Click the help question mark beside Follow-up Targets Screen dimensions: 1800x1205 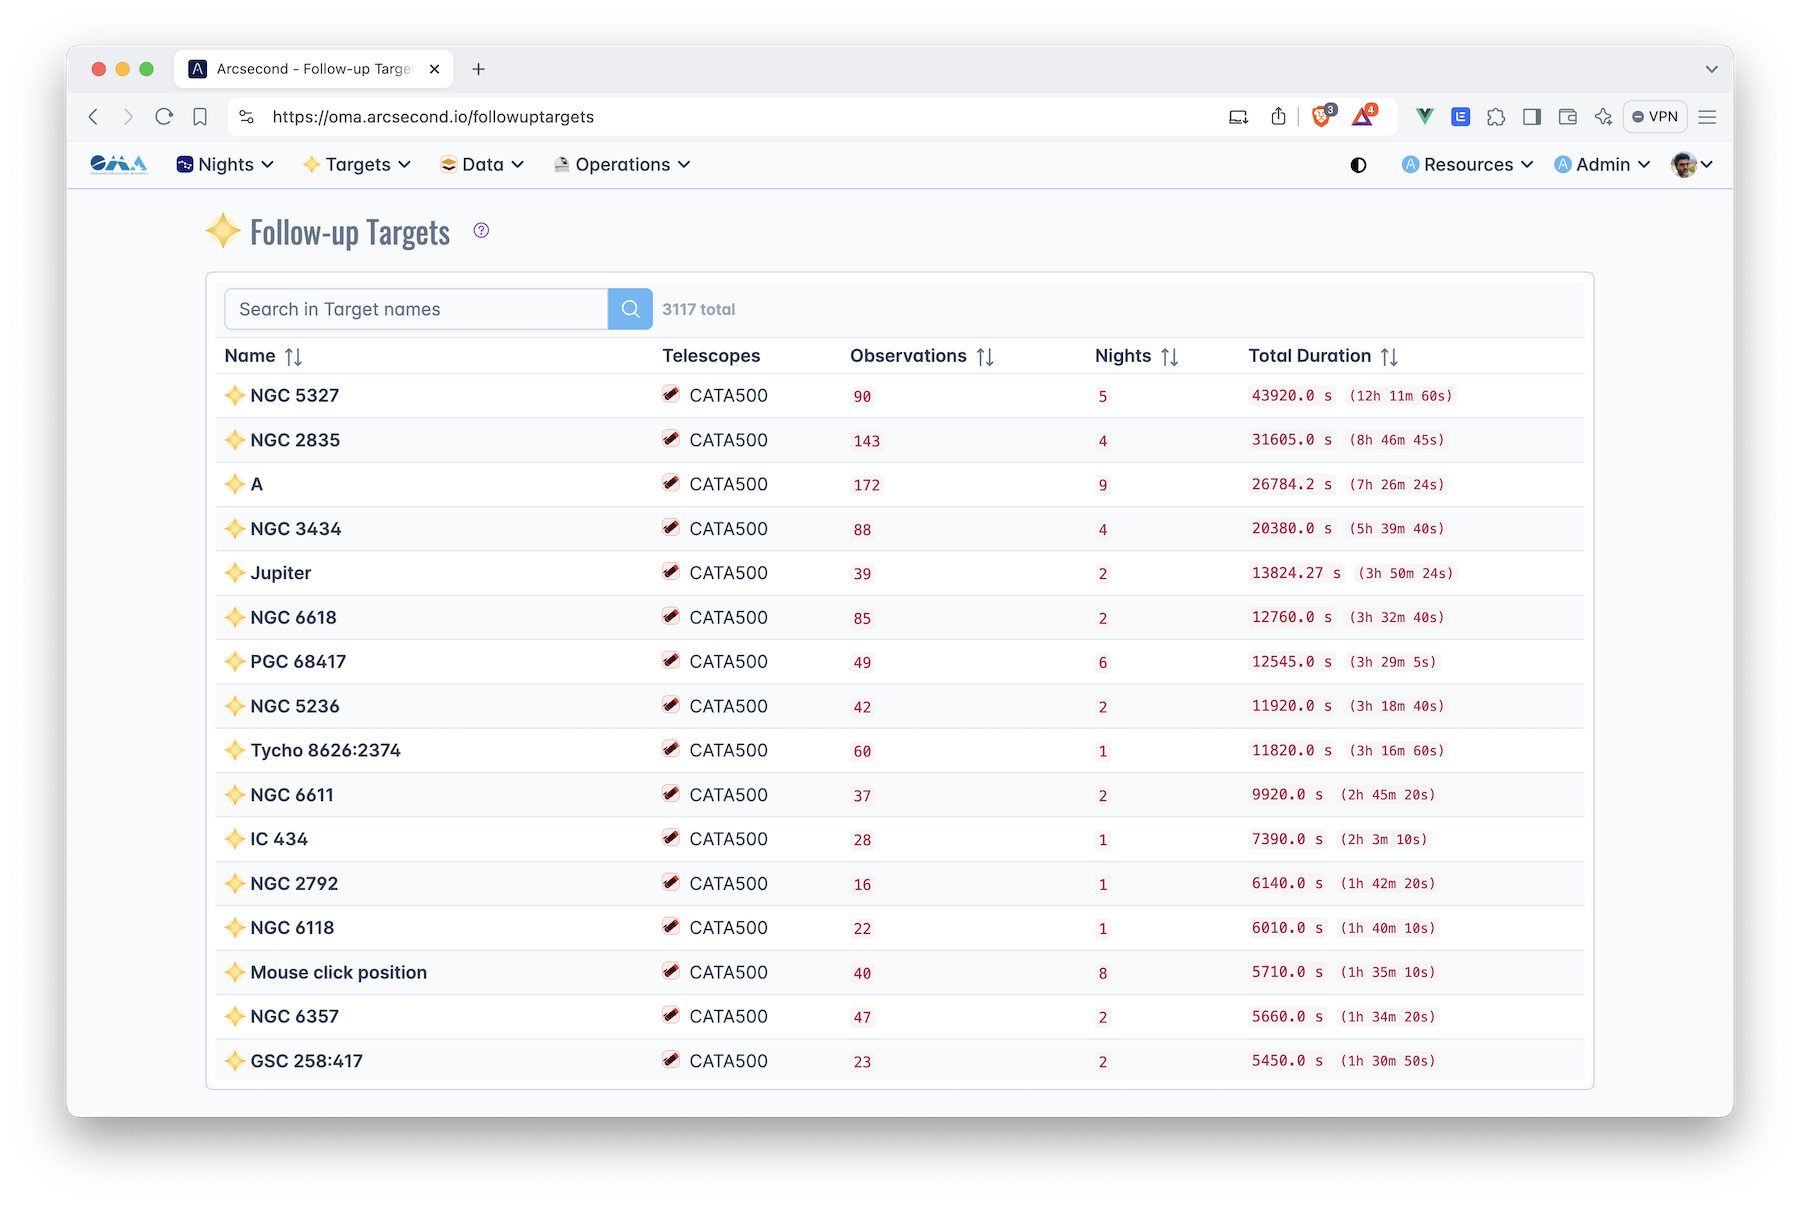(x=481, y=231)
